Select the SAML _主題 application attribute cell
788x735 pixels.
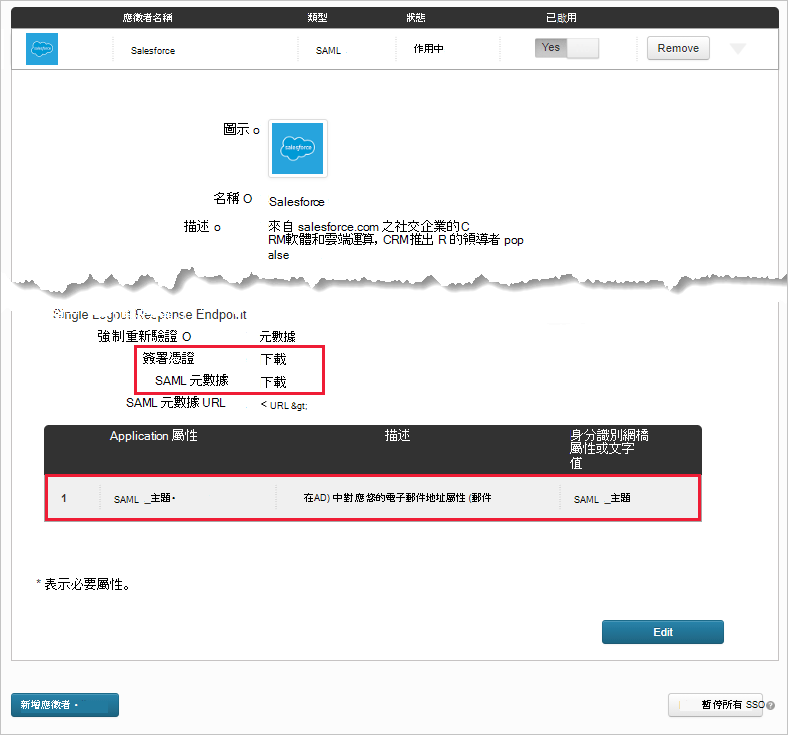click(144, 498)
